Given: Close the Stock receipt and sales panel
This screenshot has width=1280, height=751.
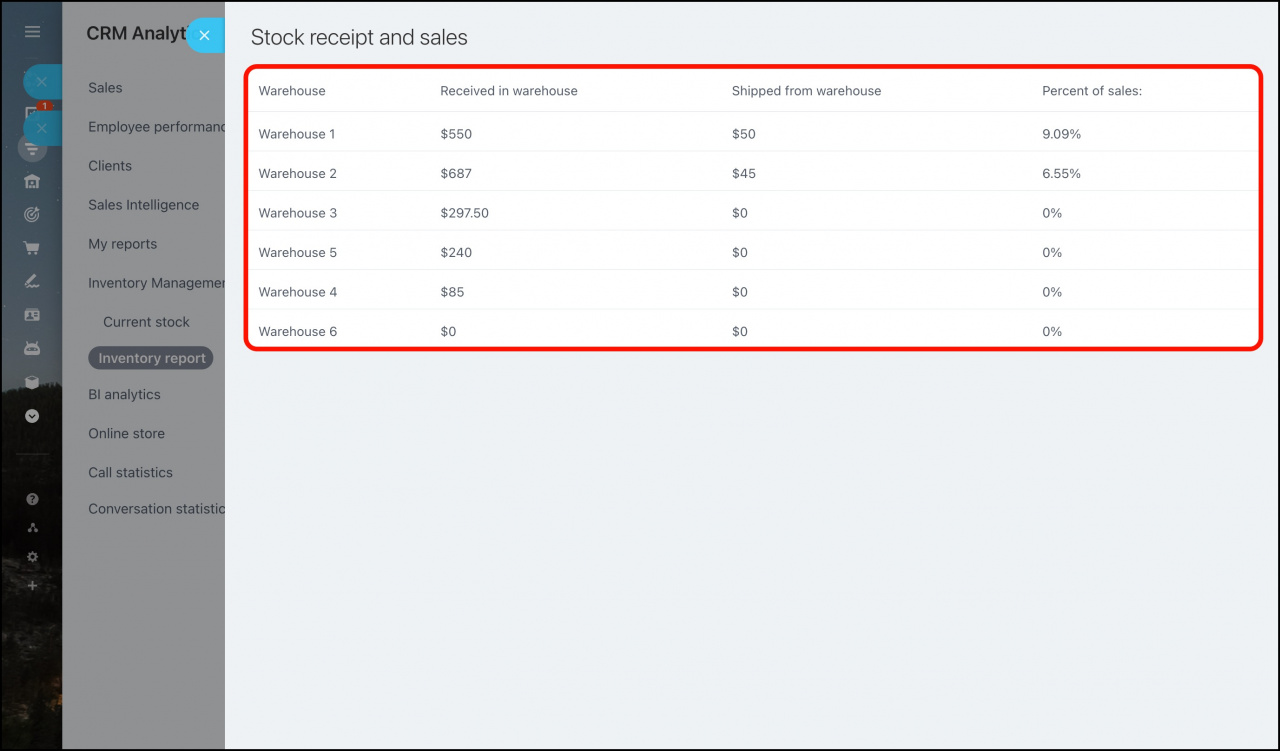Looking at the screenshot, I should (204, 35).
